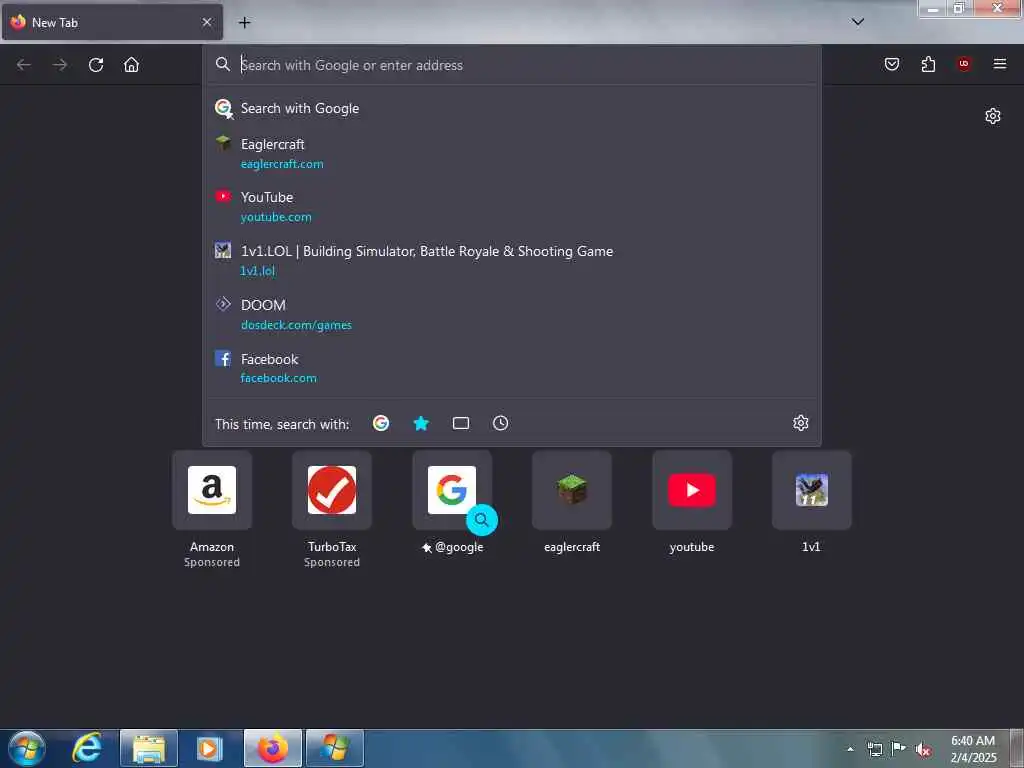Open the YouTube suggestion row
This screenshot has width=1024, height=768.
point(512,207)
